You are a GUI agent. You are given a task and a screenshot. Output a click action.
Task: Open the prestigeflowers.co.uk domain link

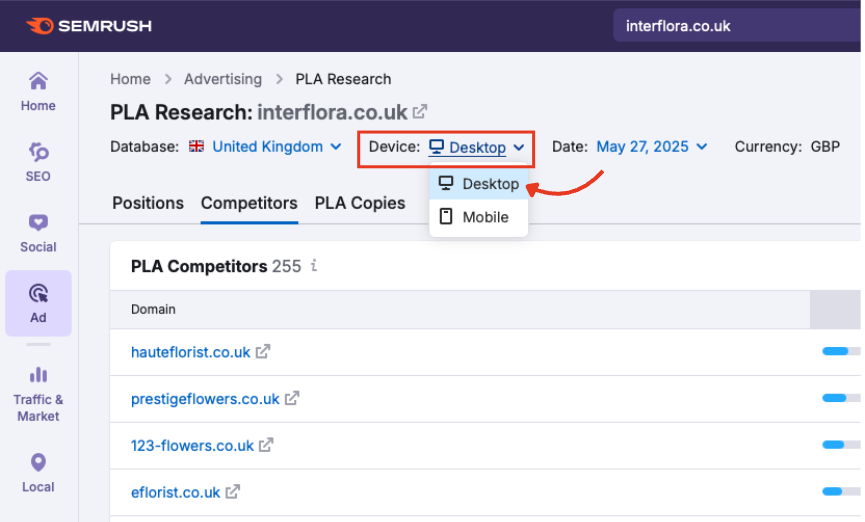click(205, 399)
